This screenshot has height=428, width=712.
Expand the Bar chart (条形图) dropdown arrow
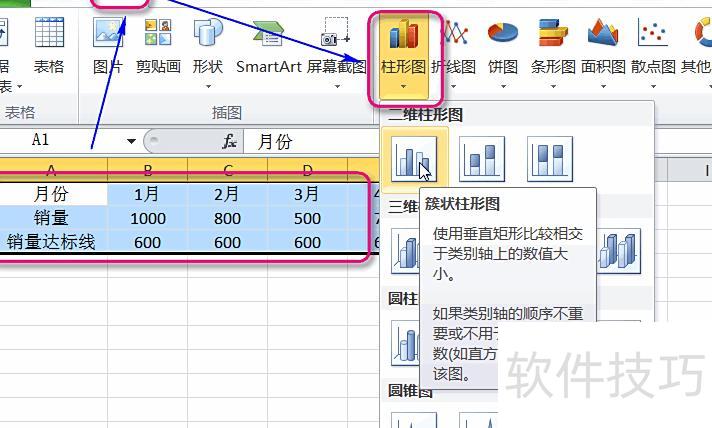pos(553,86)
